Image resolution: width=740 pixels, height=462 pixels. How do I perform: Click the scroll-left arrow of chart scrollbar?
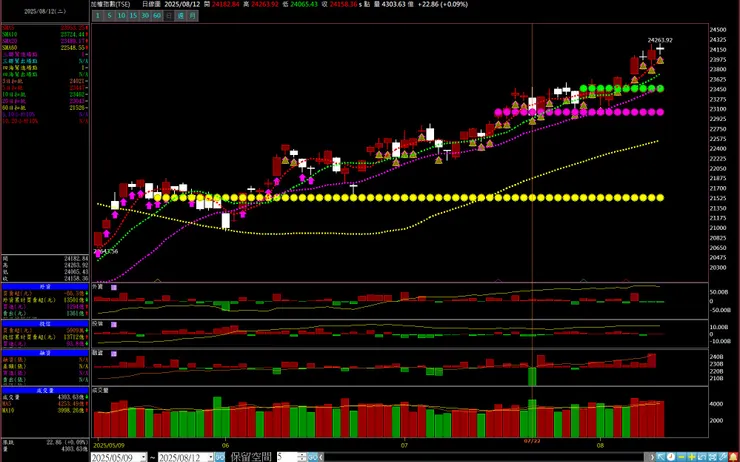tap(321, 457)
